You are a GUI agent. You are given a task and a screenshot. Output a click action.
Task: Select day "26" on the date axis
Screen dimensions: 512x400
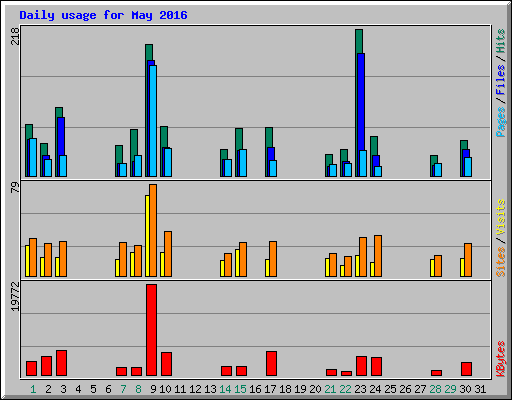point(405,389)
